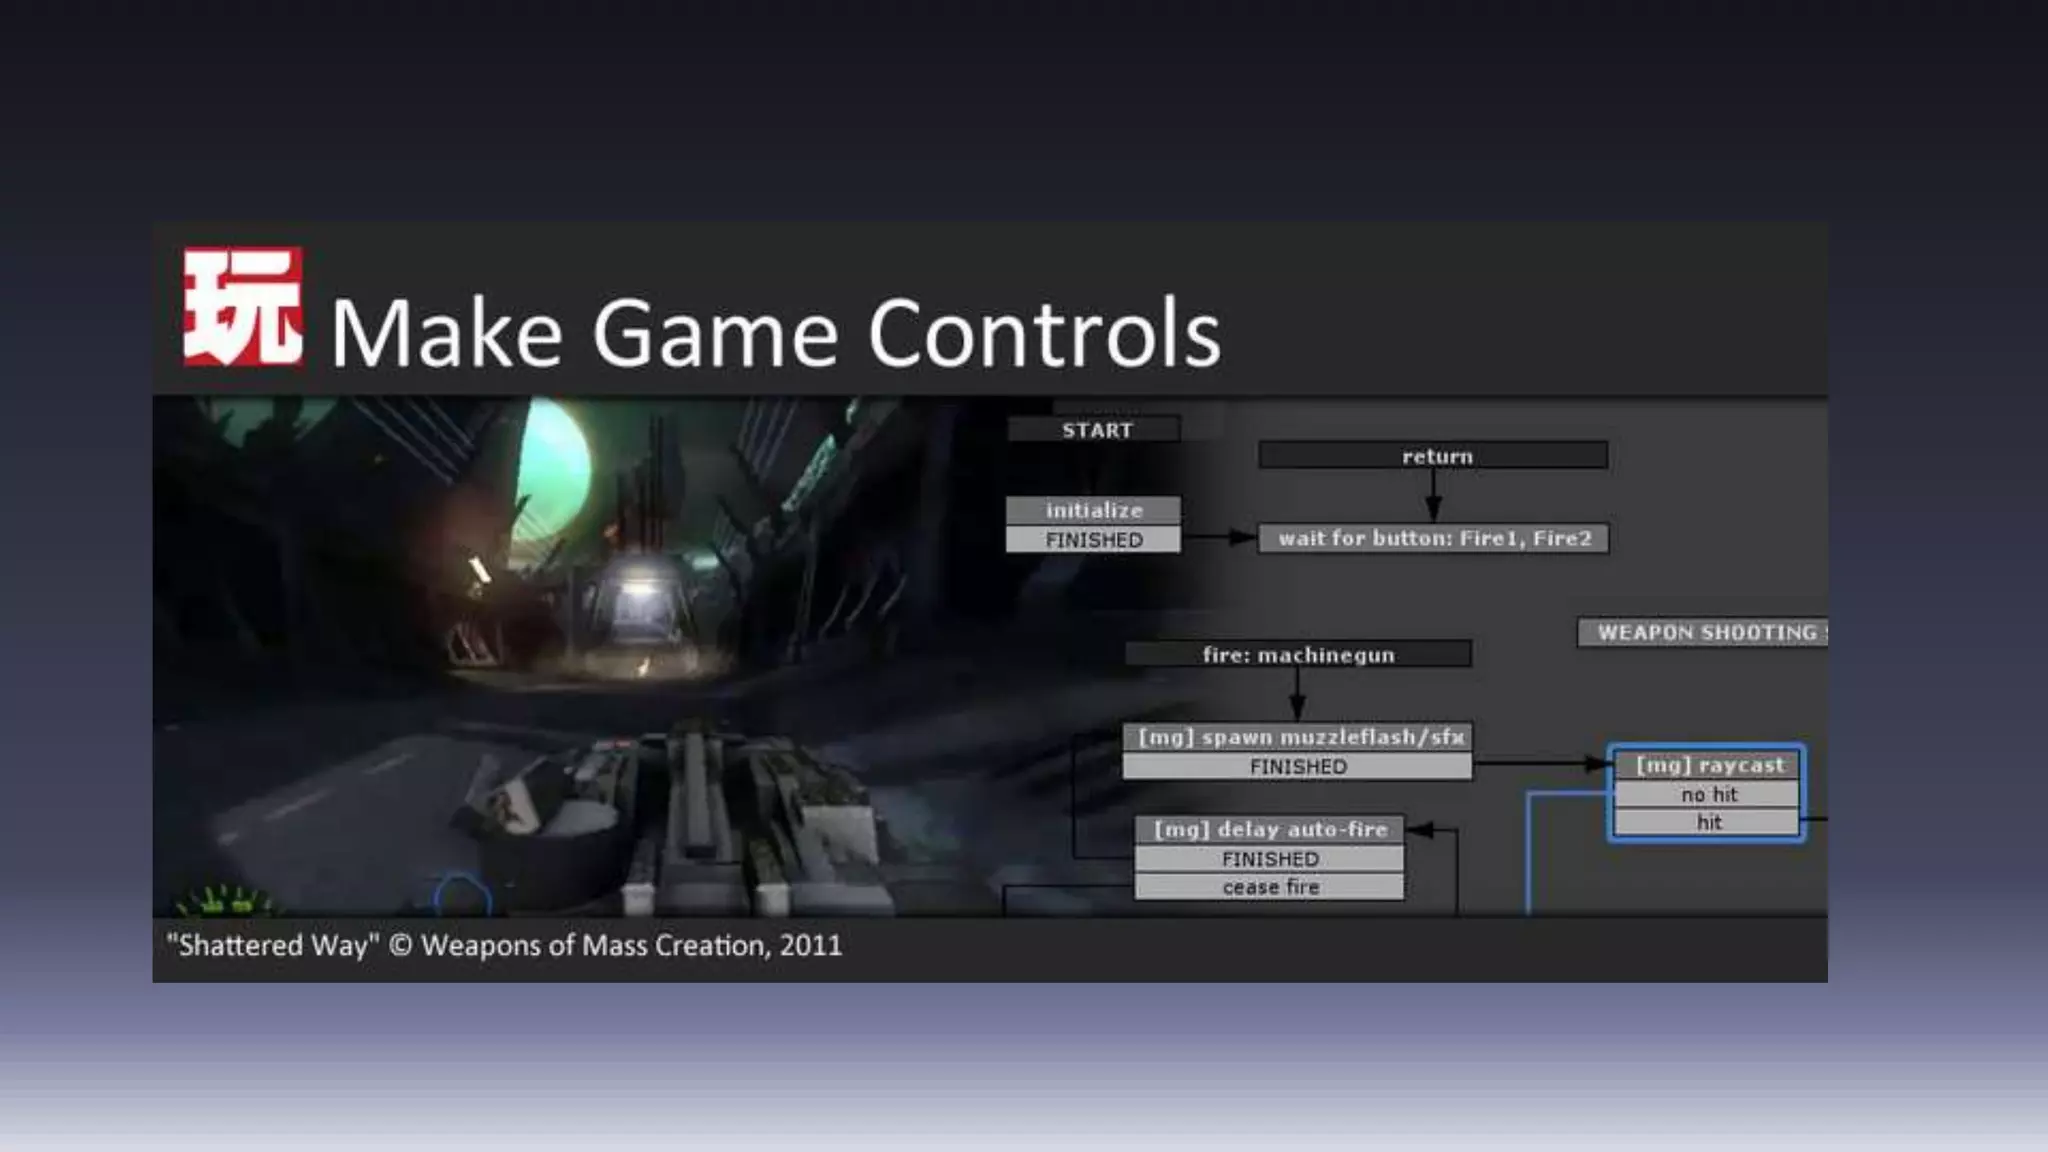
Task: Click the green radar HUD icon
Action: (225, 901)
